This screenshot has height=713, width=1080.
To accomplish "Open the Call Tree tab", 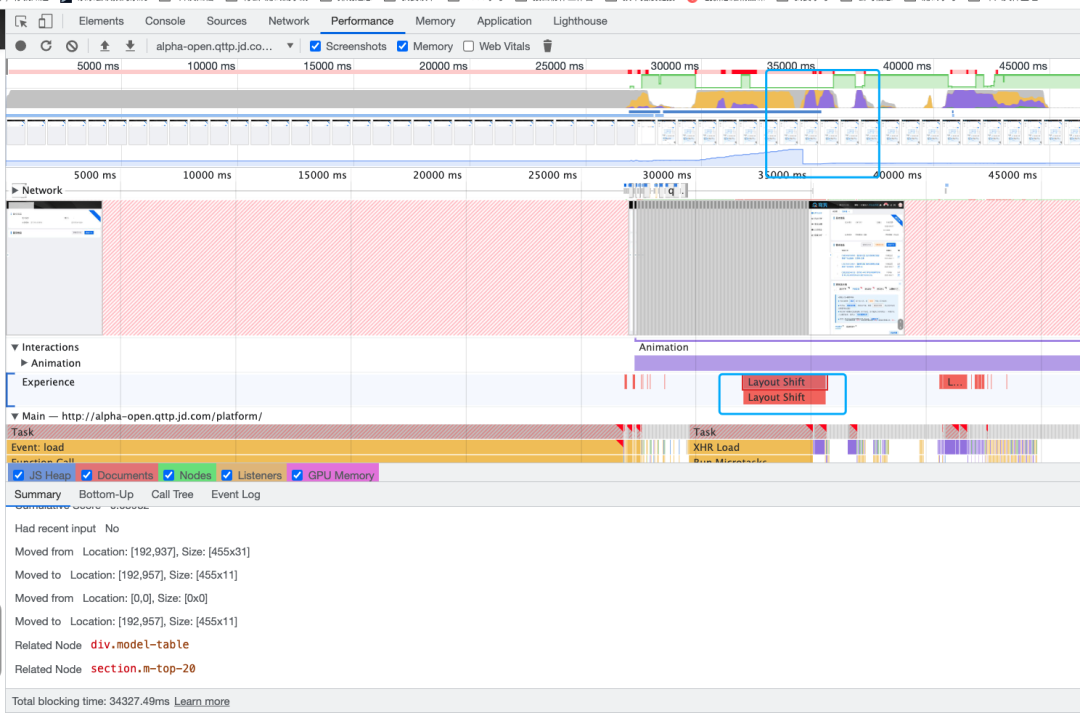I will point(172,495).
